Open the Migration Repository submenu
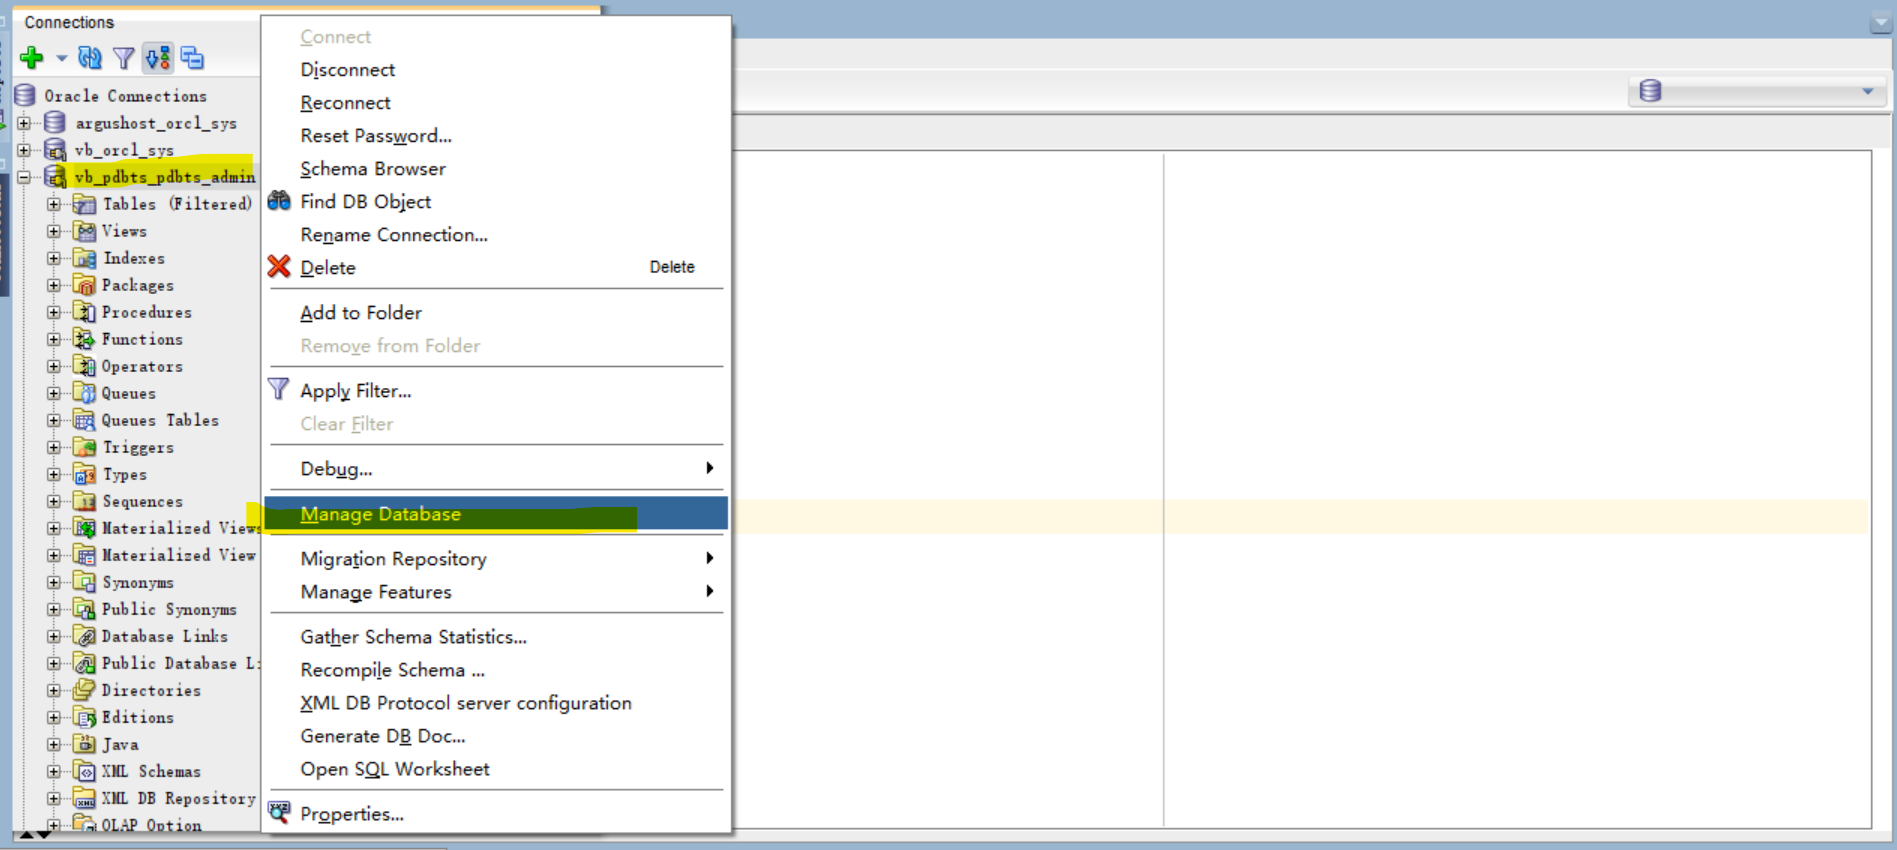The image size is (1897, 850). [x=495, y=558]
